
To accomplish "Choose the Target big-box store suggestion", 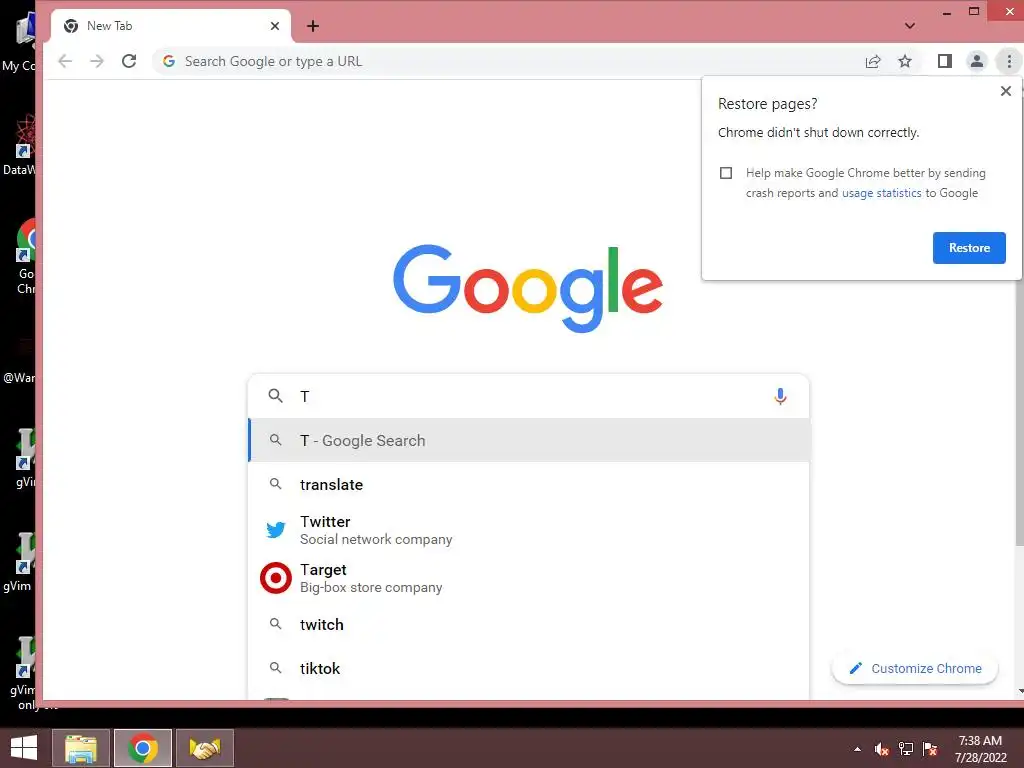I will 529,579.
